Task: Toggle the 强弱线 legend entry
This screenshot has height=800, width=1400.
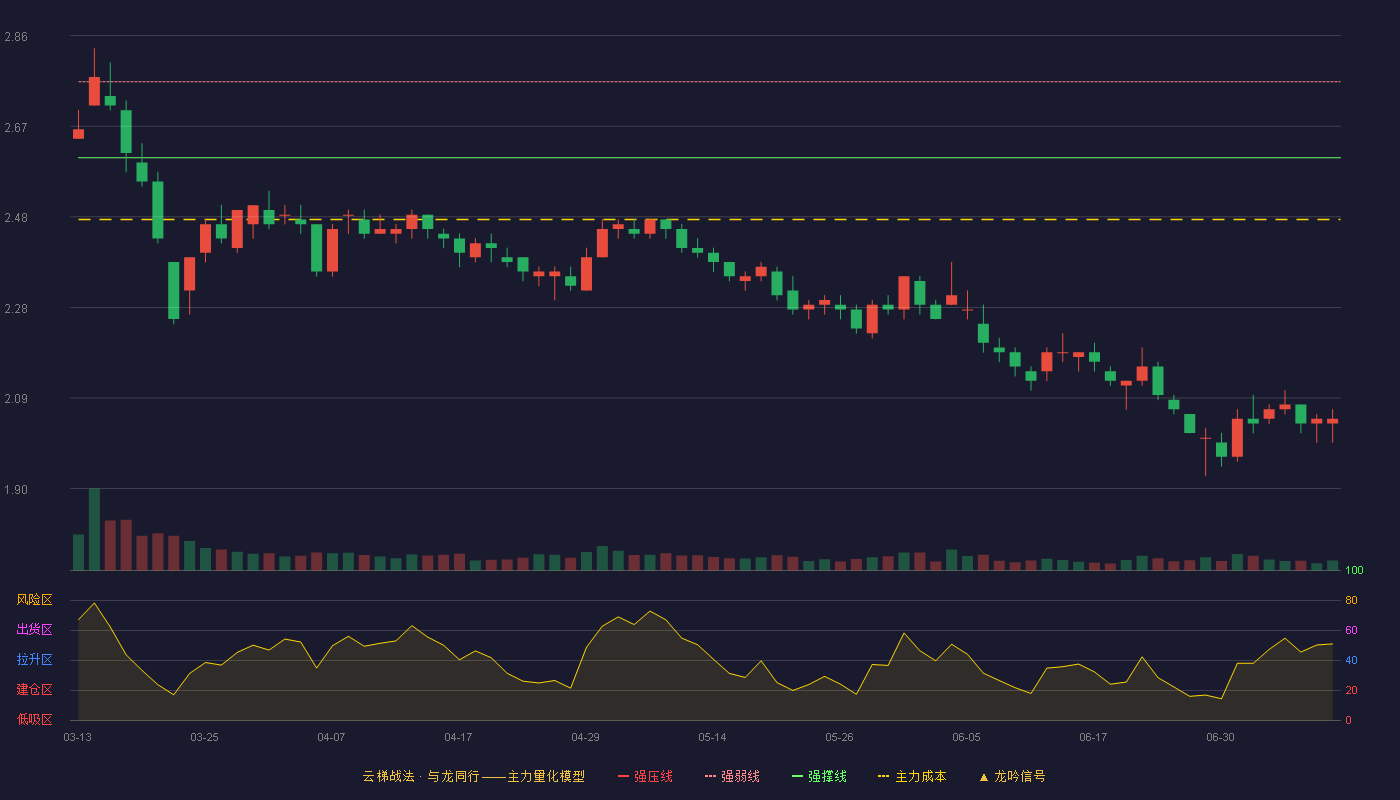Action: click(732, 776)
